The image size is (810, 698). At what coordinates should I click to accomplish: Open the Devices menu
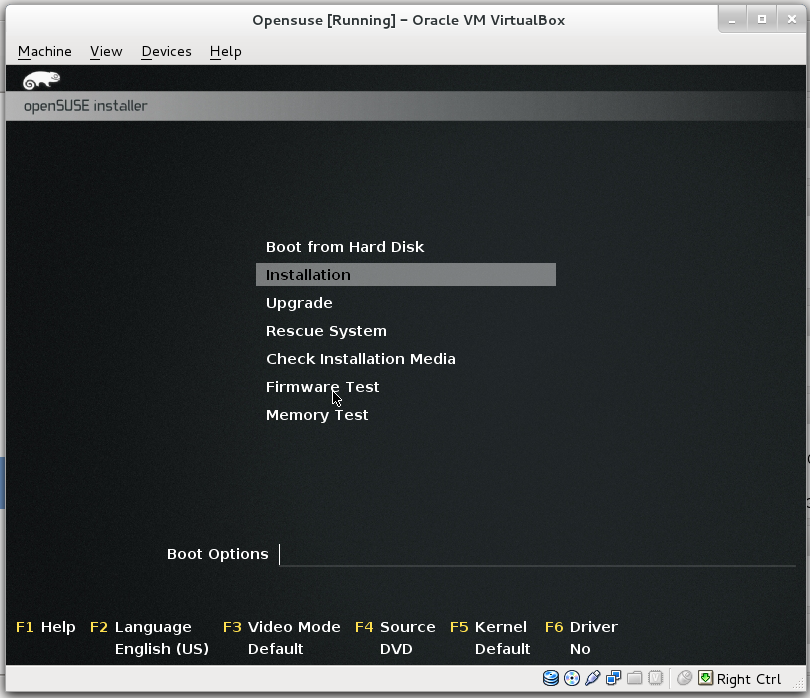pos(166,51)
